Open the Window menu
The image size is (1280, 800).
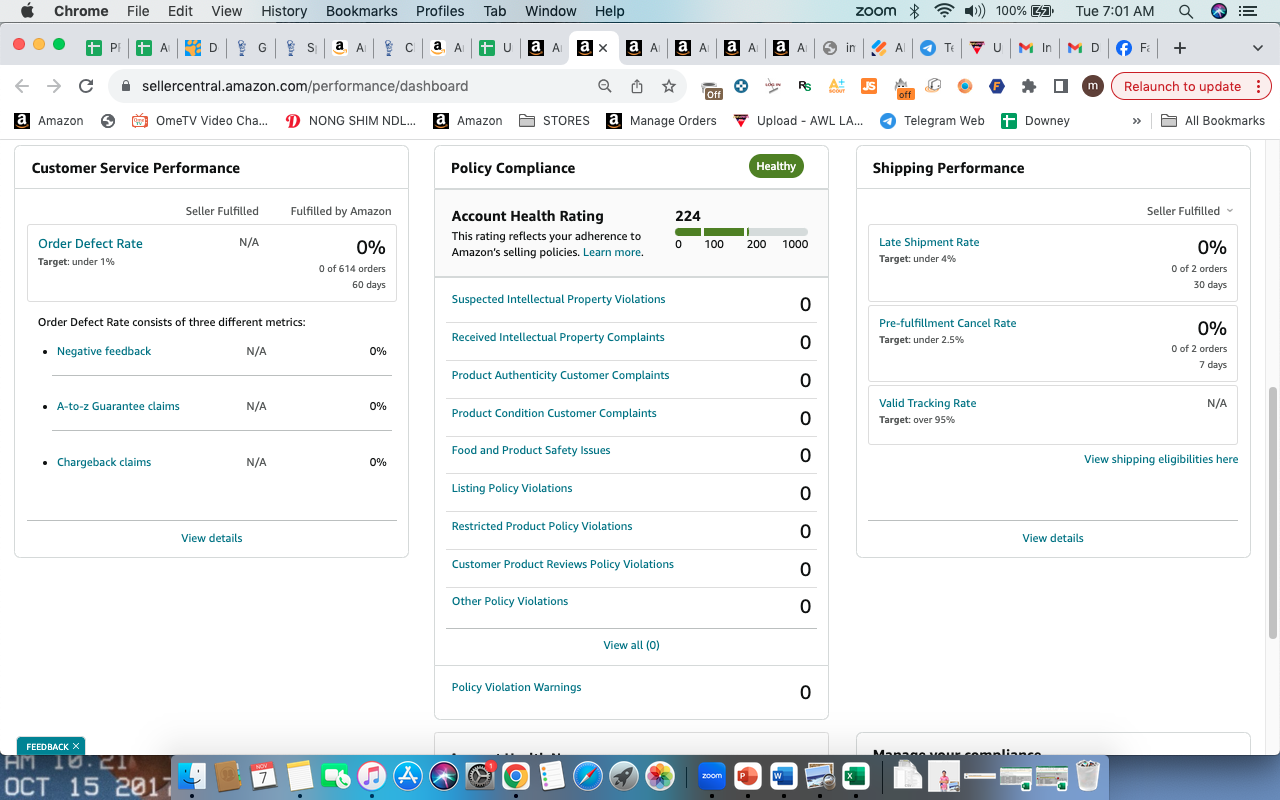tap(551, 11)
